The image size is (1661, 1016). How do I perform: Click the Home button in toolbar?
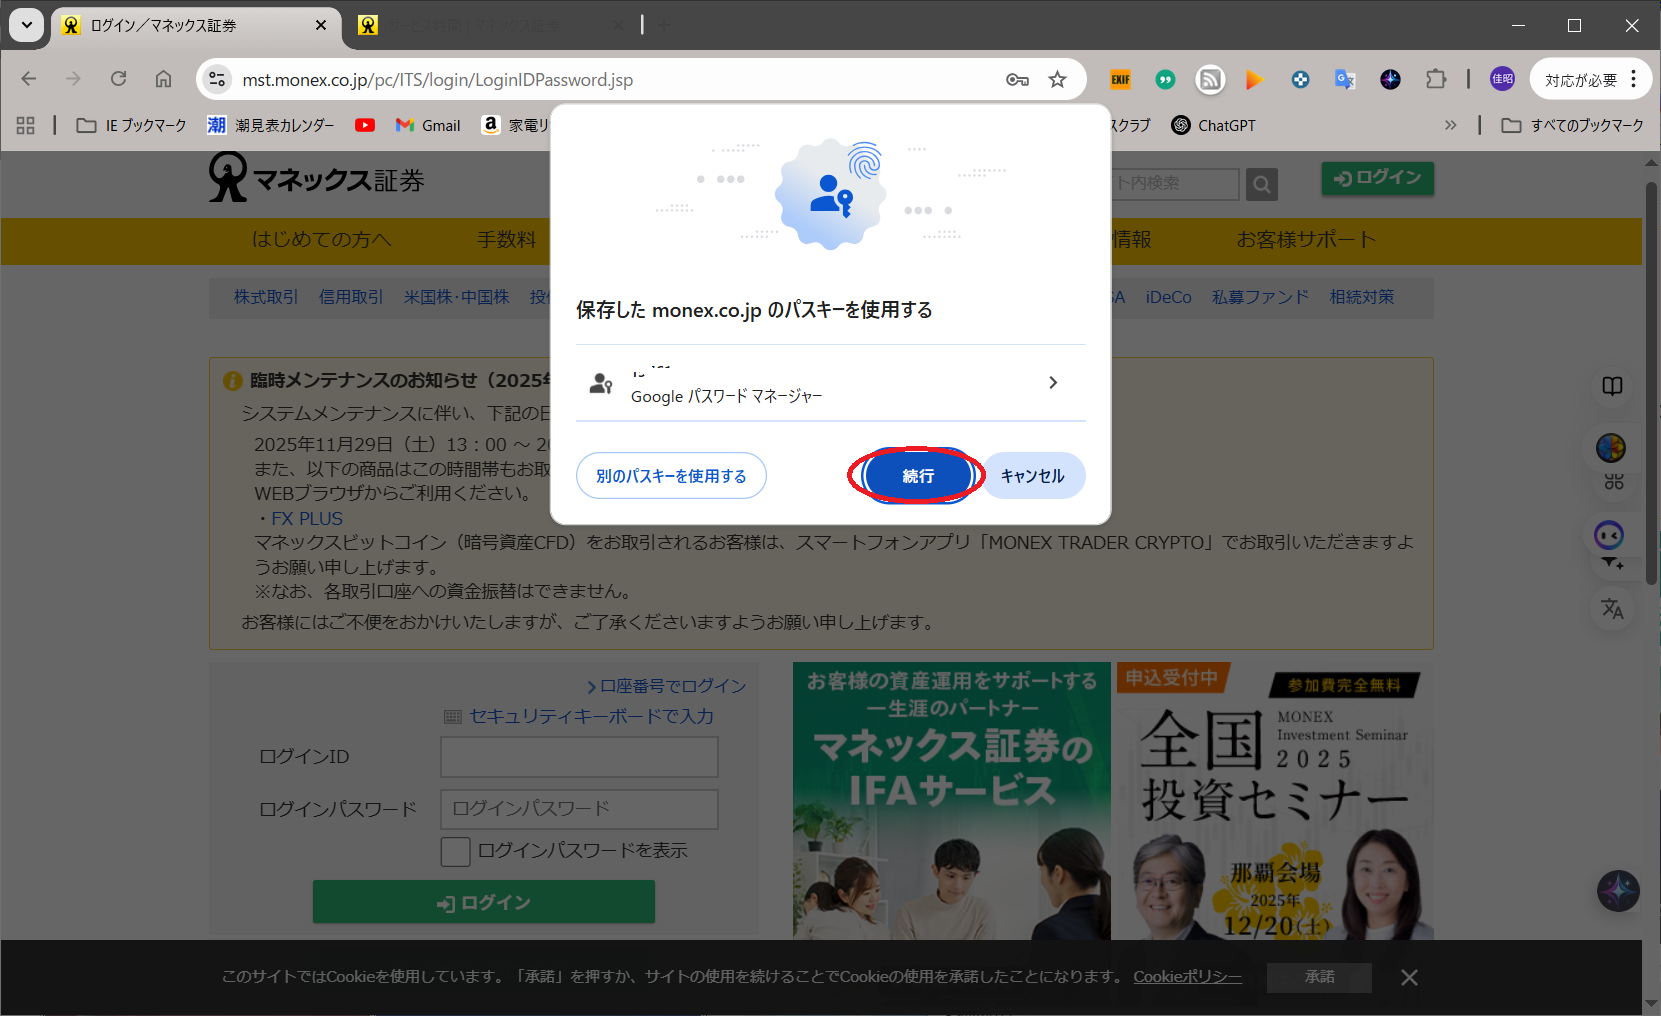tap(163, 79)
